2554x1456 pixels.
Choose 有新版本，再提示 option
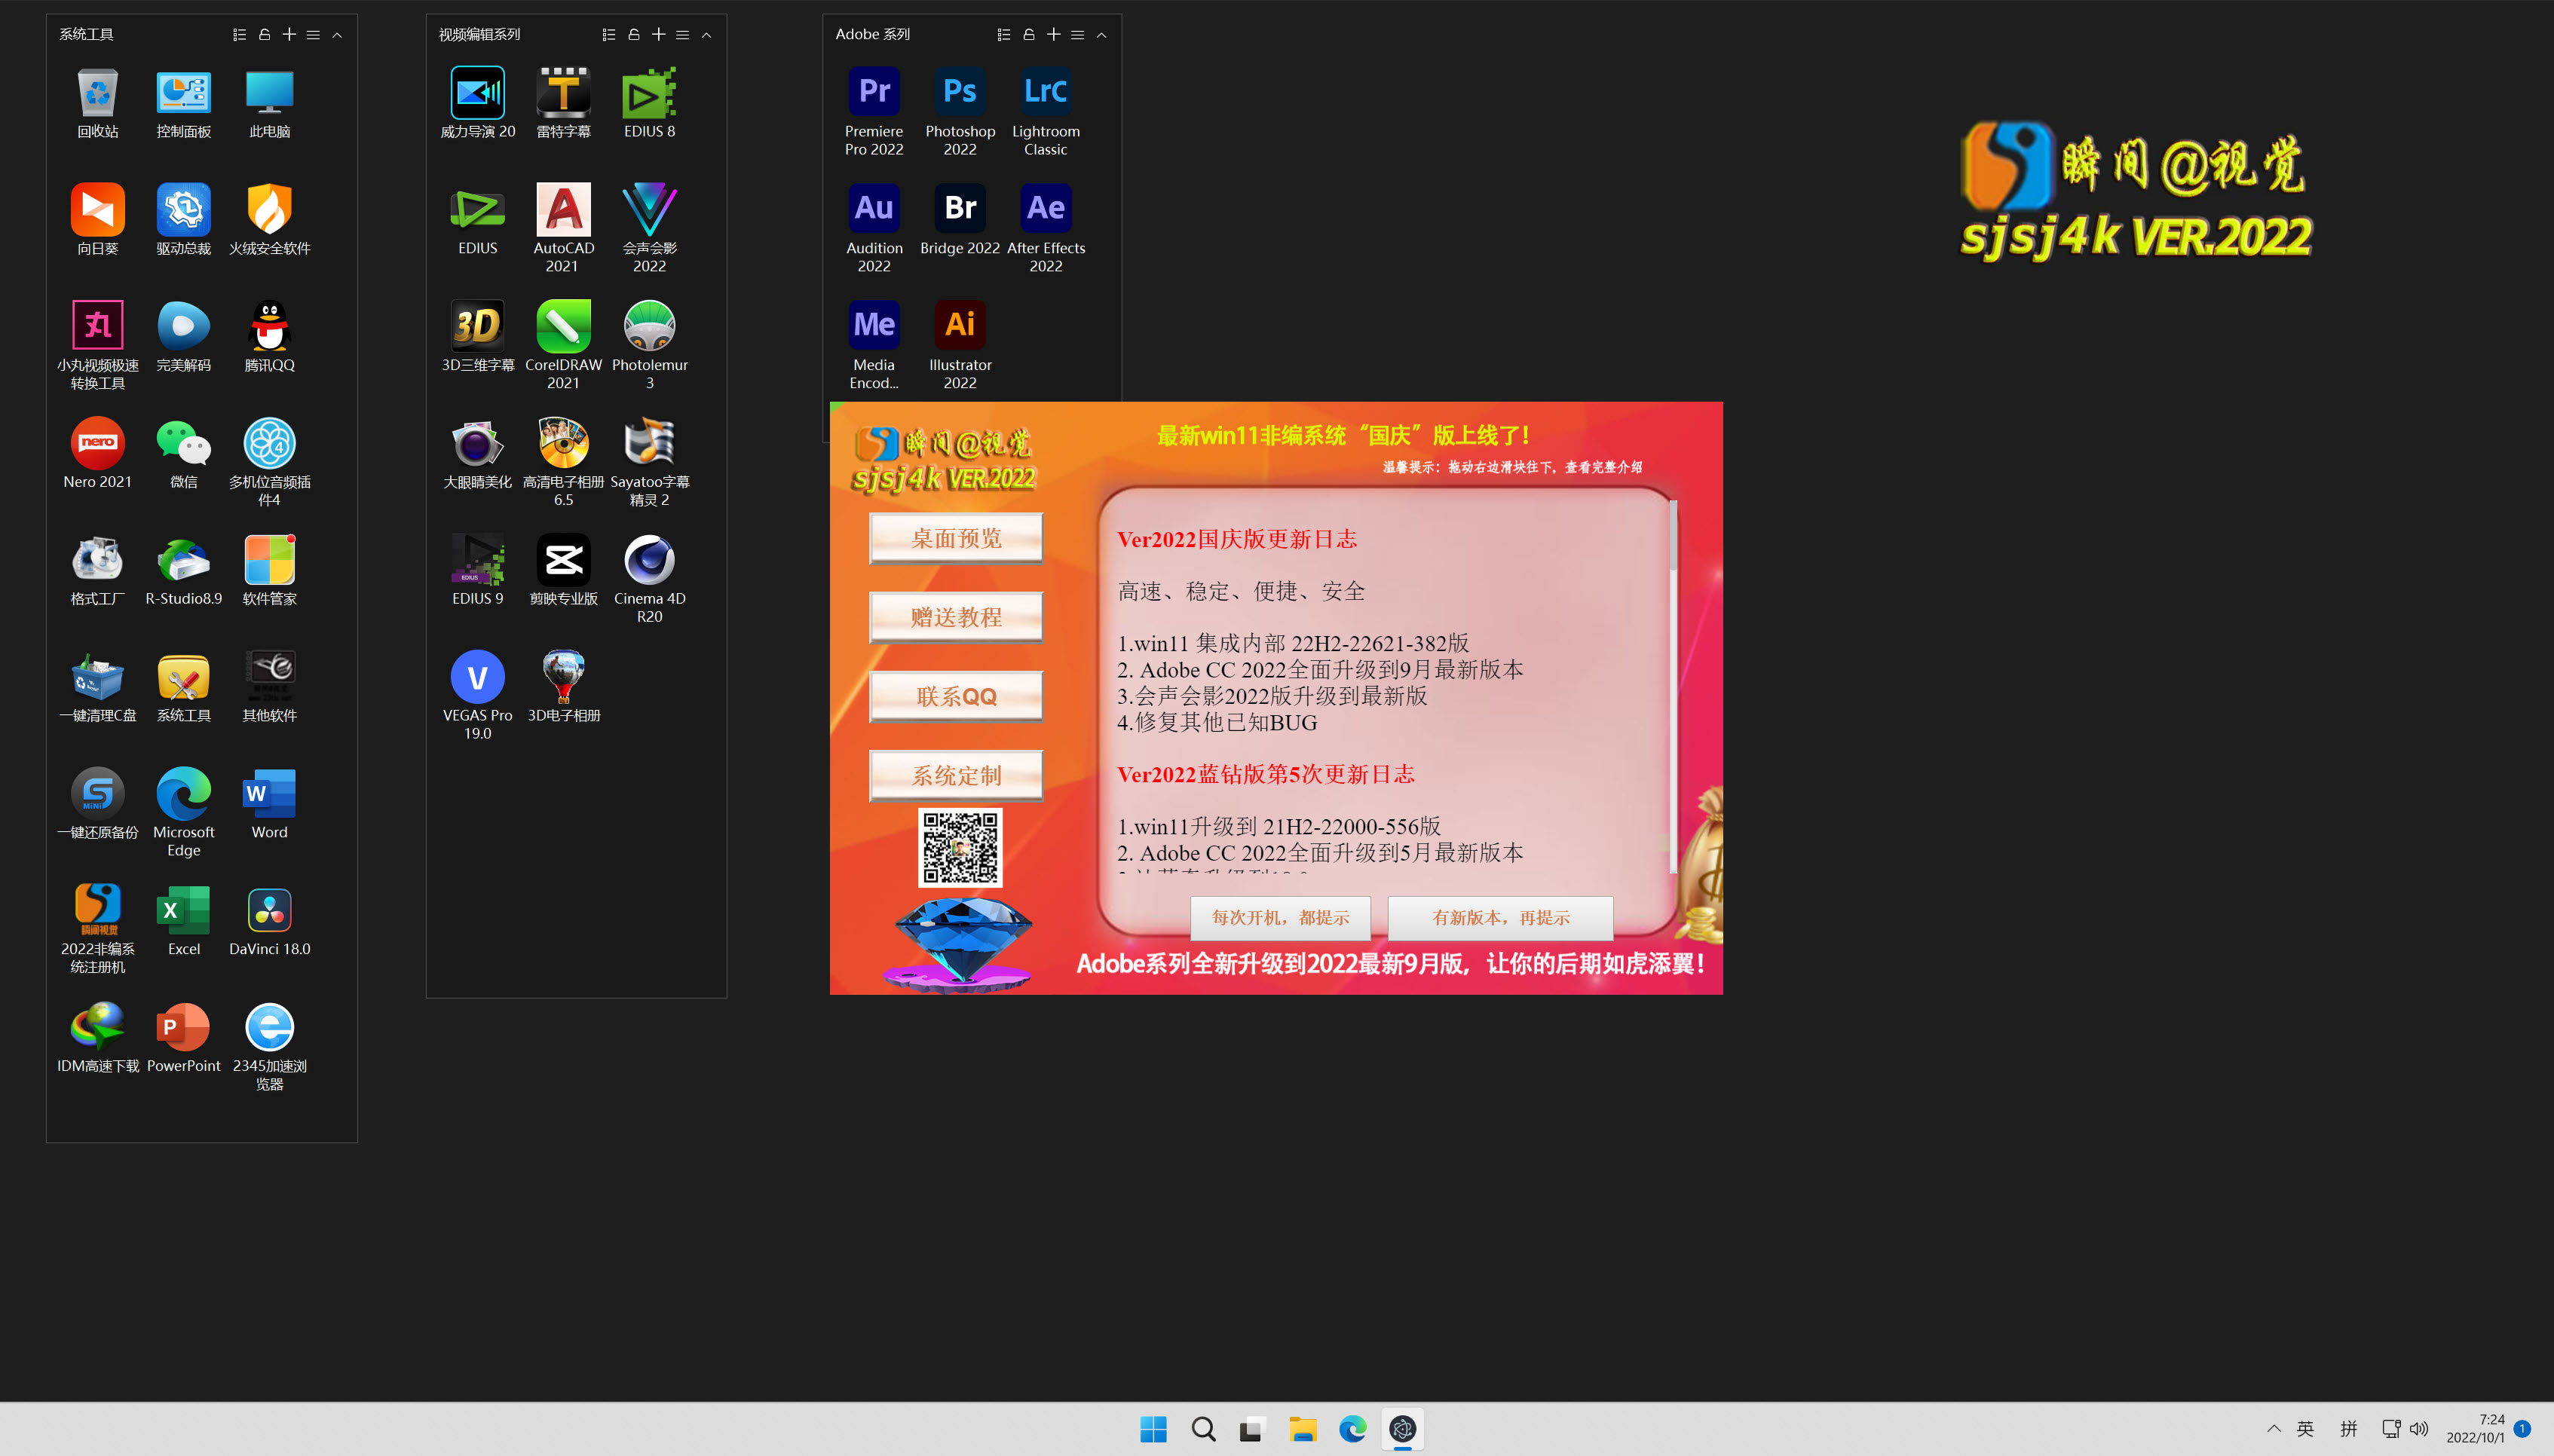point(1500,917)
